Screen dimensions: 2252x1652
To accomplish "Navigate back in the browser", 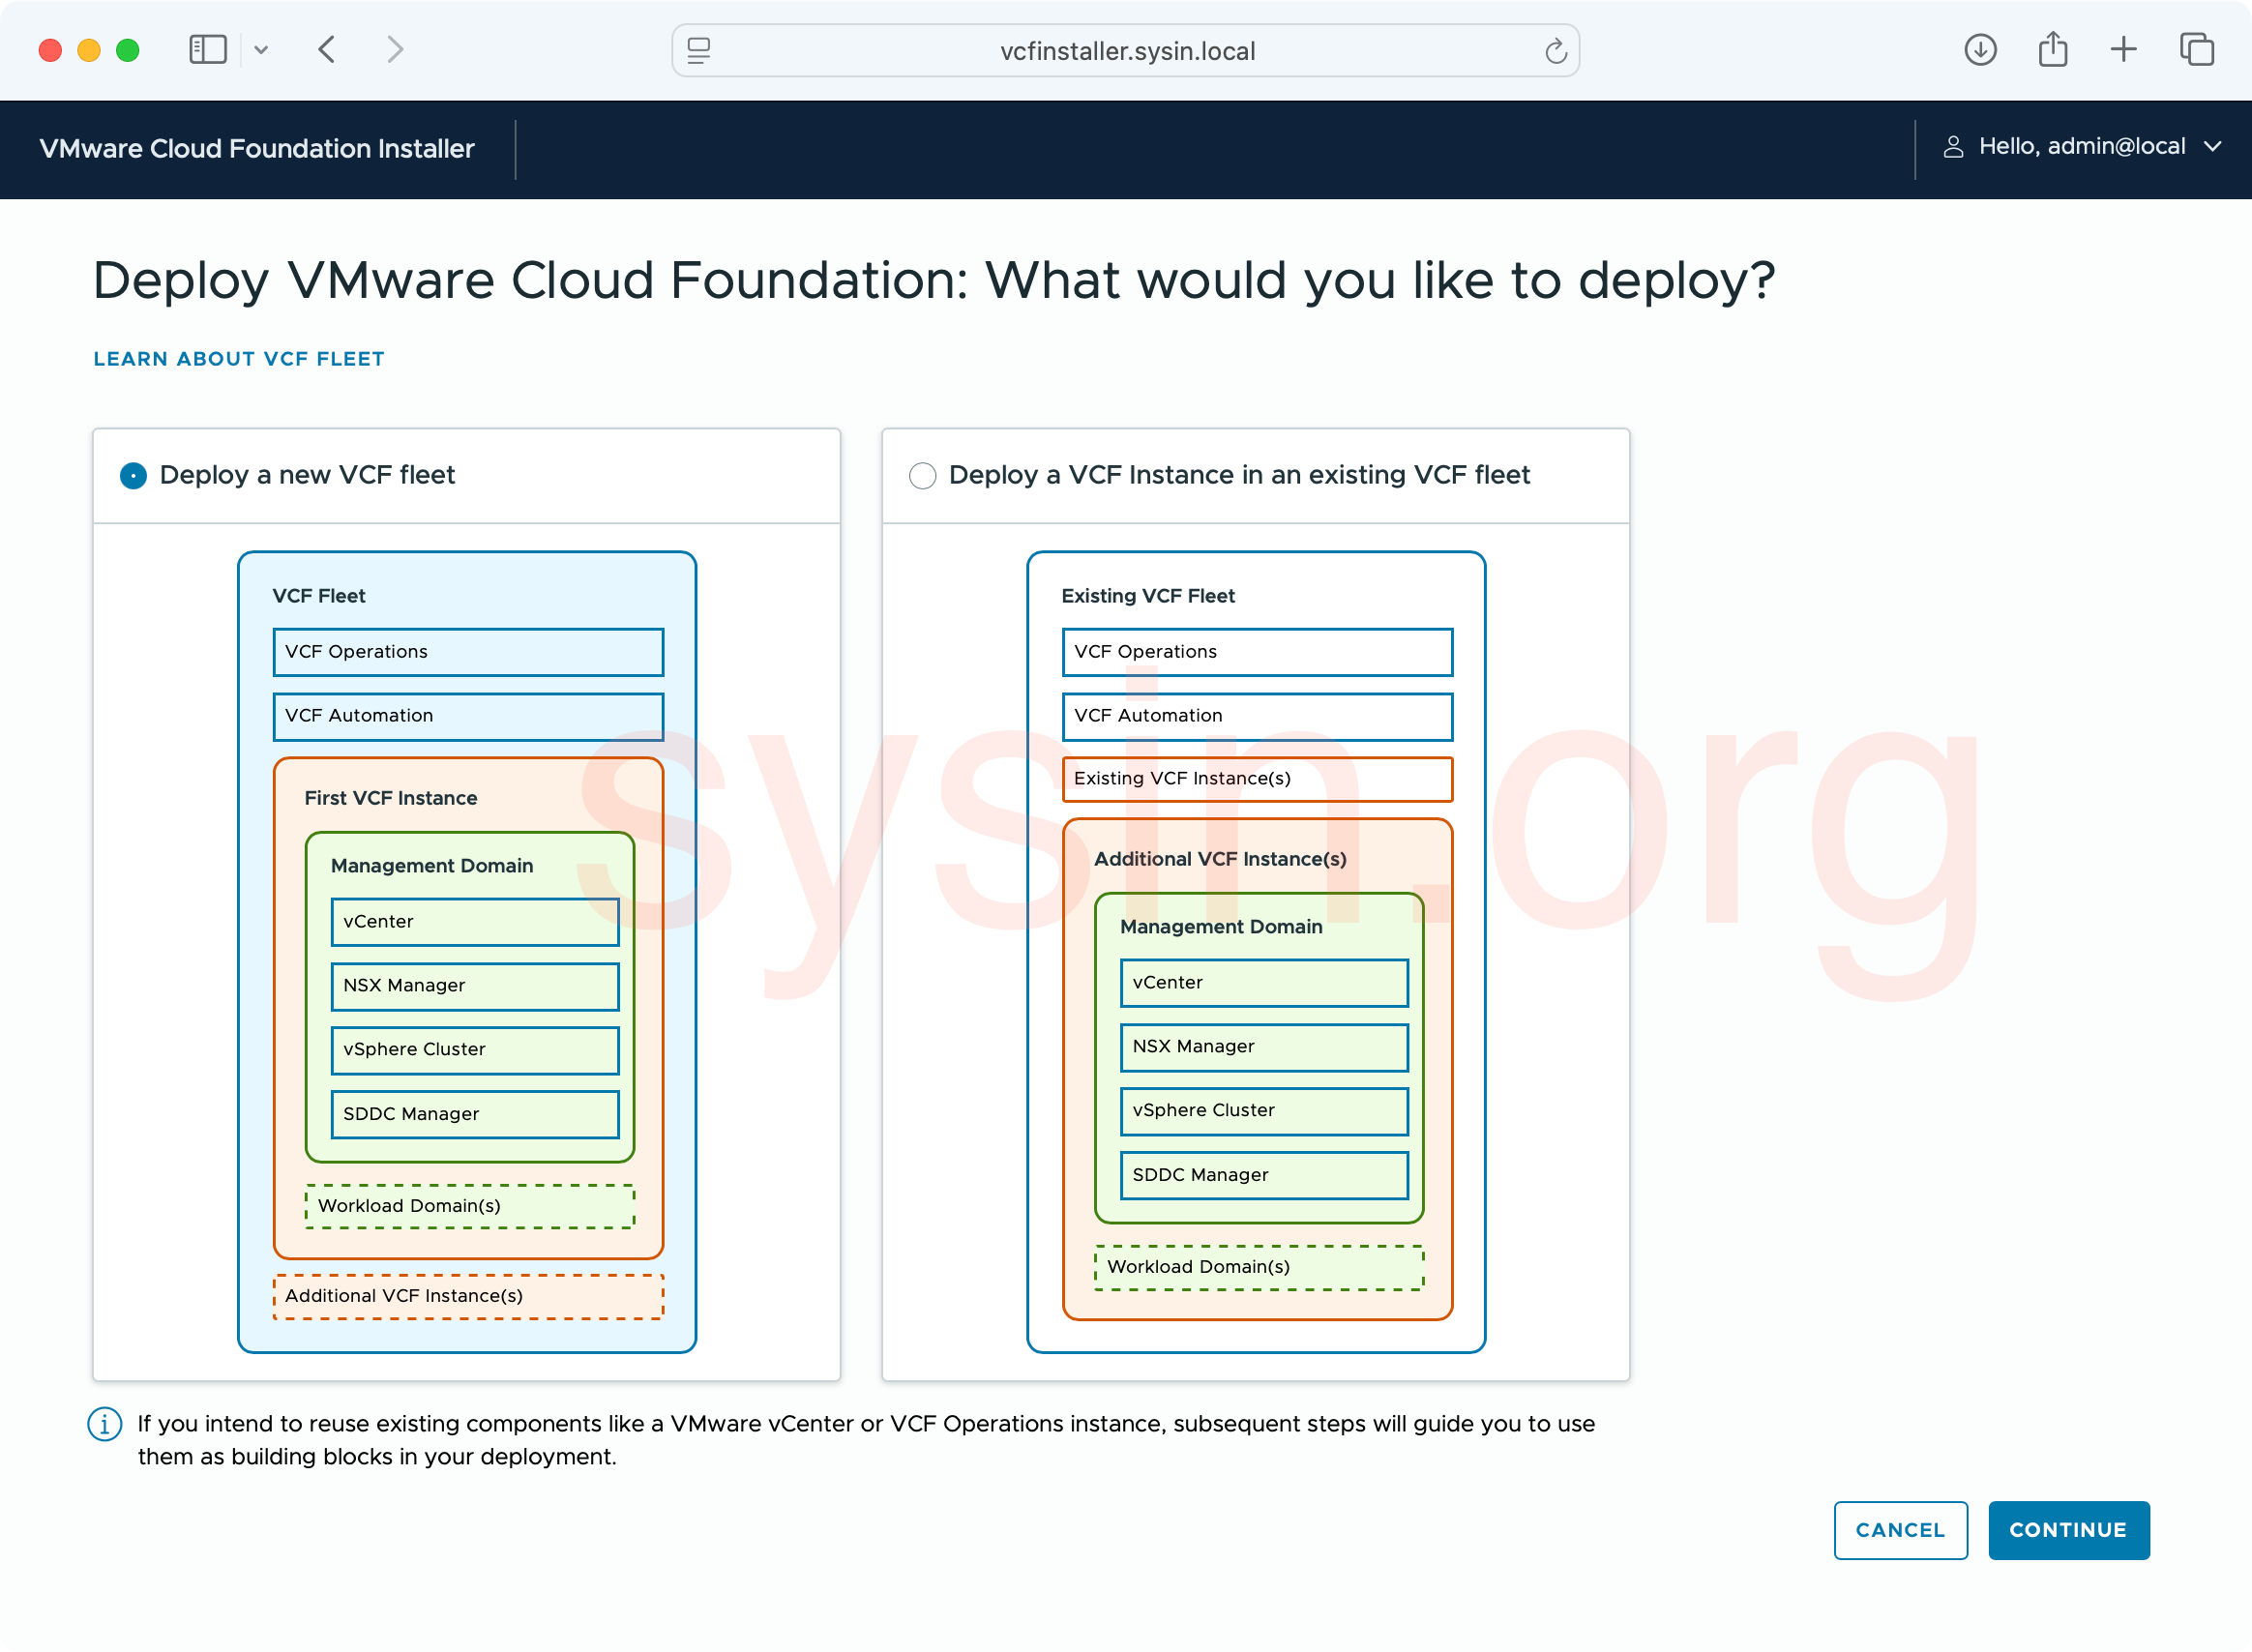I will pos(326,49).
